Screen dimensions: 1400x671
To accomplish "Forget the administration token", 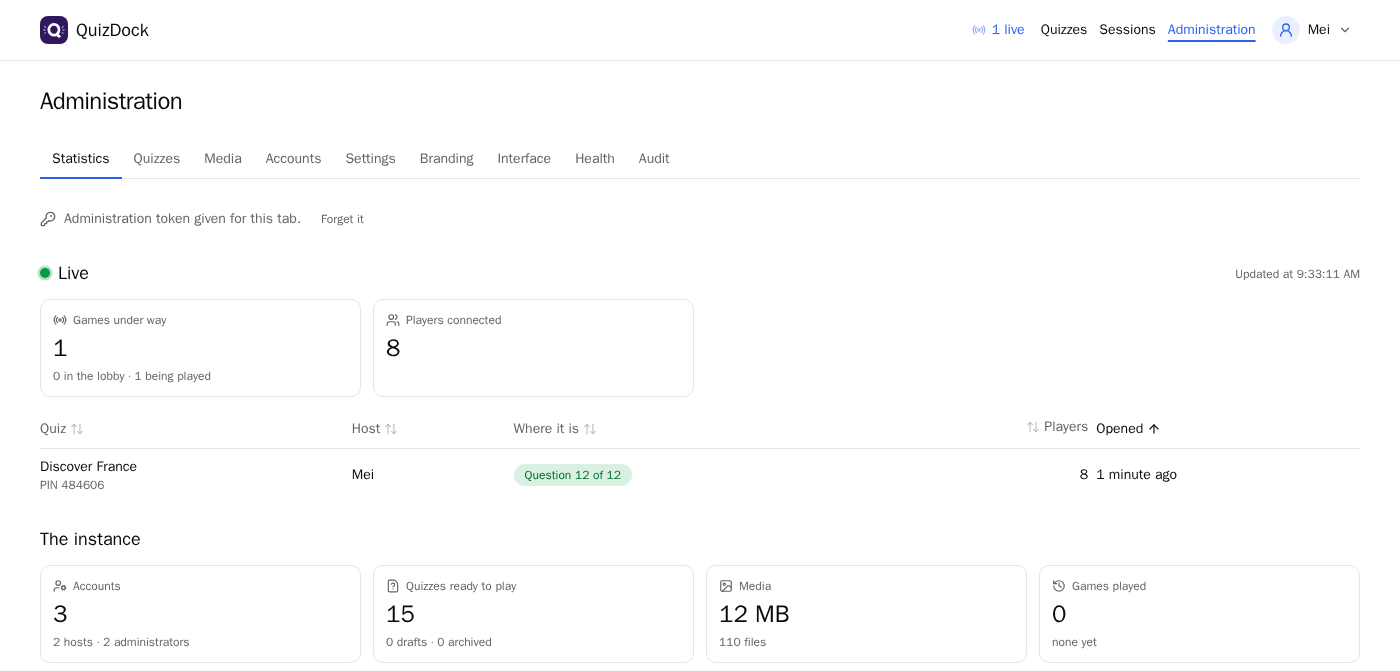I will click(342, 219).
